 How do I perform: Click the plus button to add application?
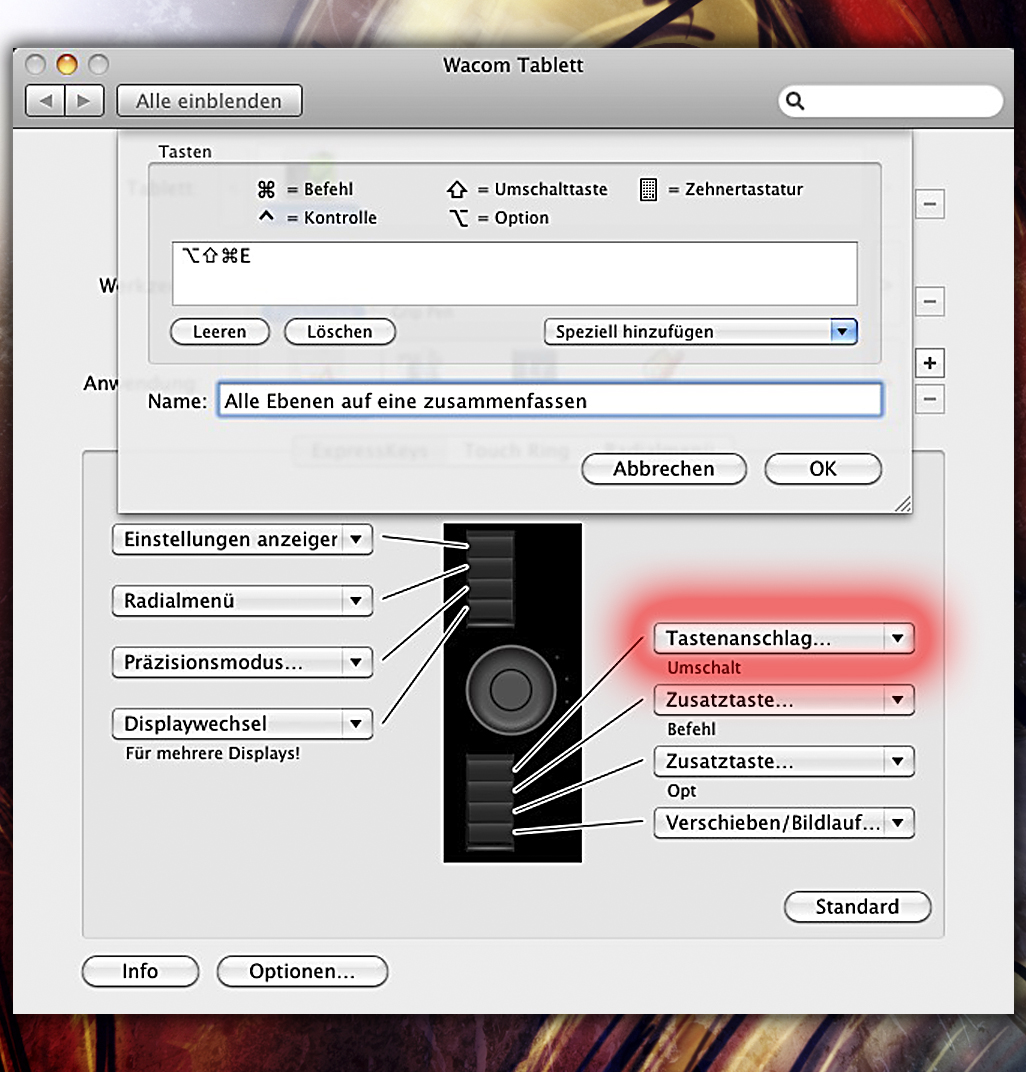click(x=930, y=362)
